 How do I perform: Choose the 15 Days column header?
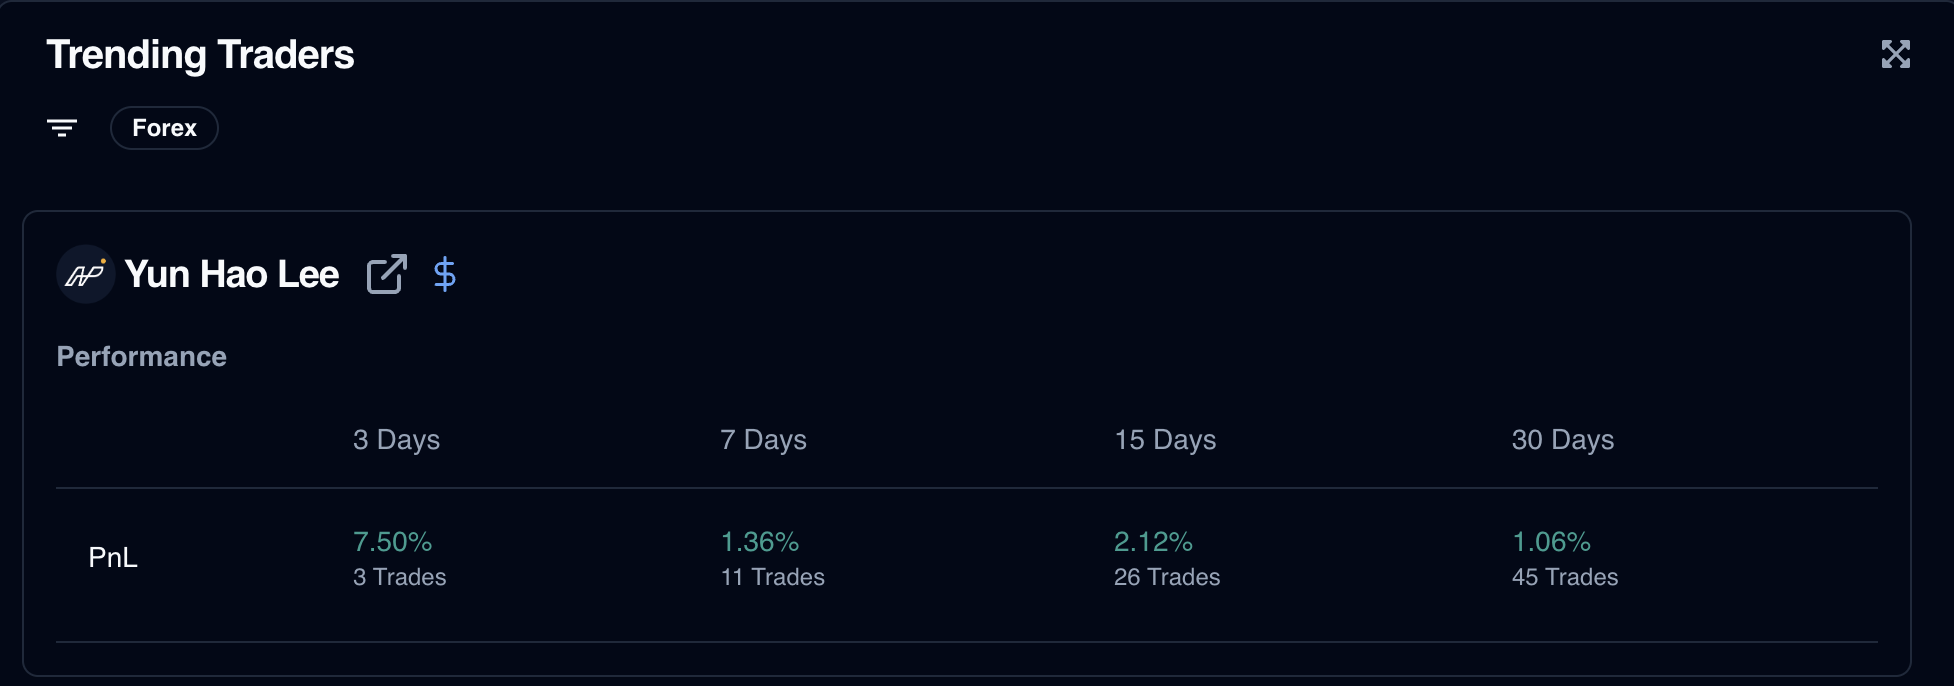(x=1165, y=440)
